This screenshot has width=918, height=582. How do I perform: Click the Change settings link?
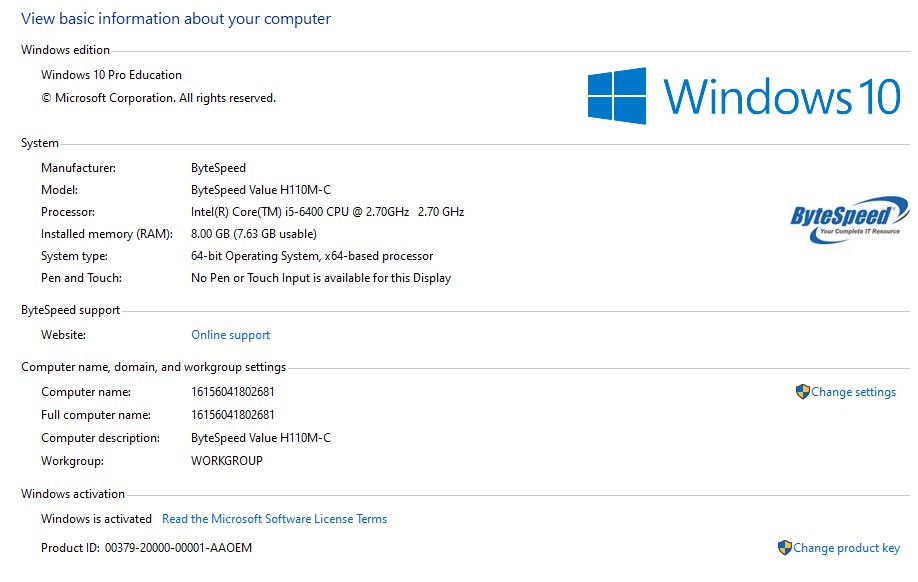(x=853, y=392)
